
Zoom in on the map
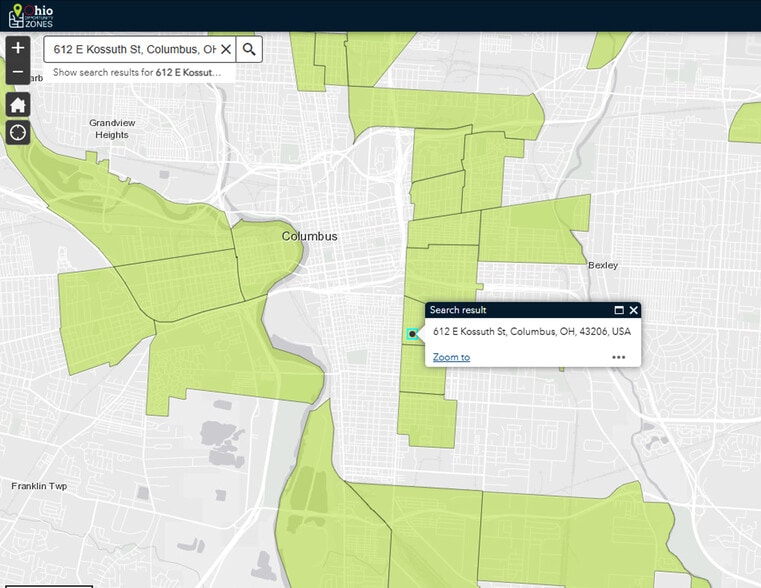click(x=18, y=48)
